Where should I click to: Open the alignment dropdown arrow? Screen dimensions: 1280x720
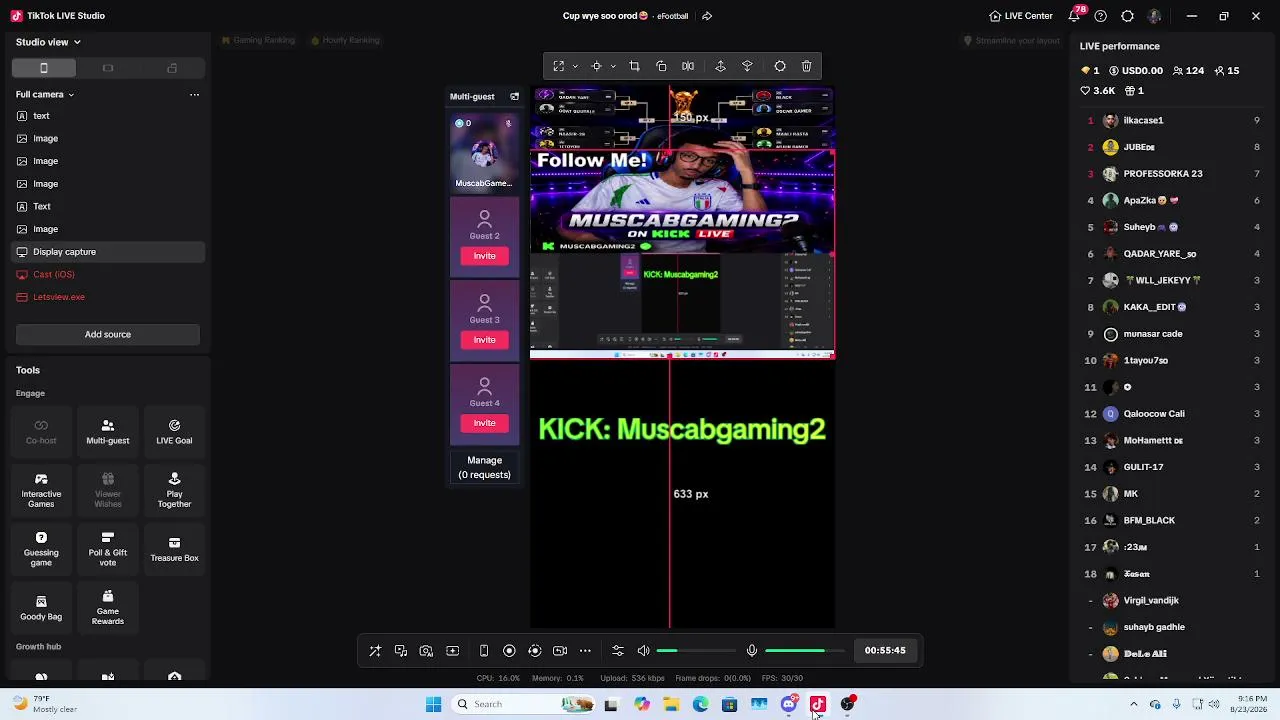(613, 66)
